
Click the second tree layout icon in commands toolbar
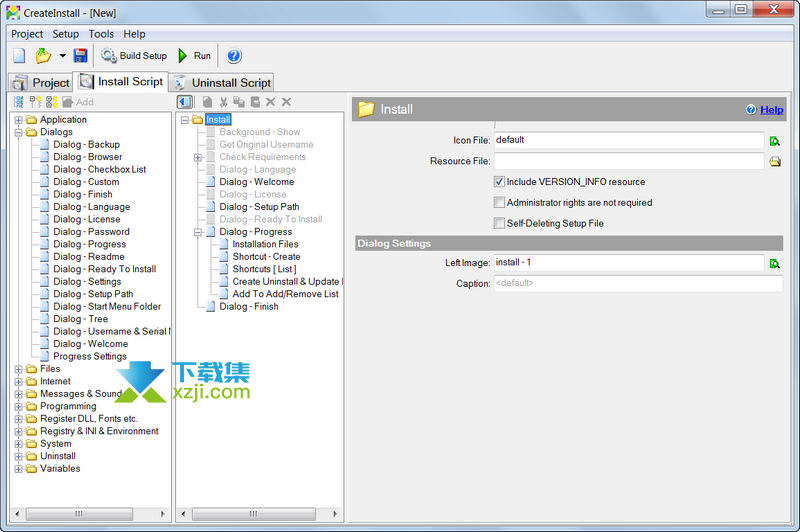coord(35,102)
